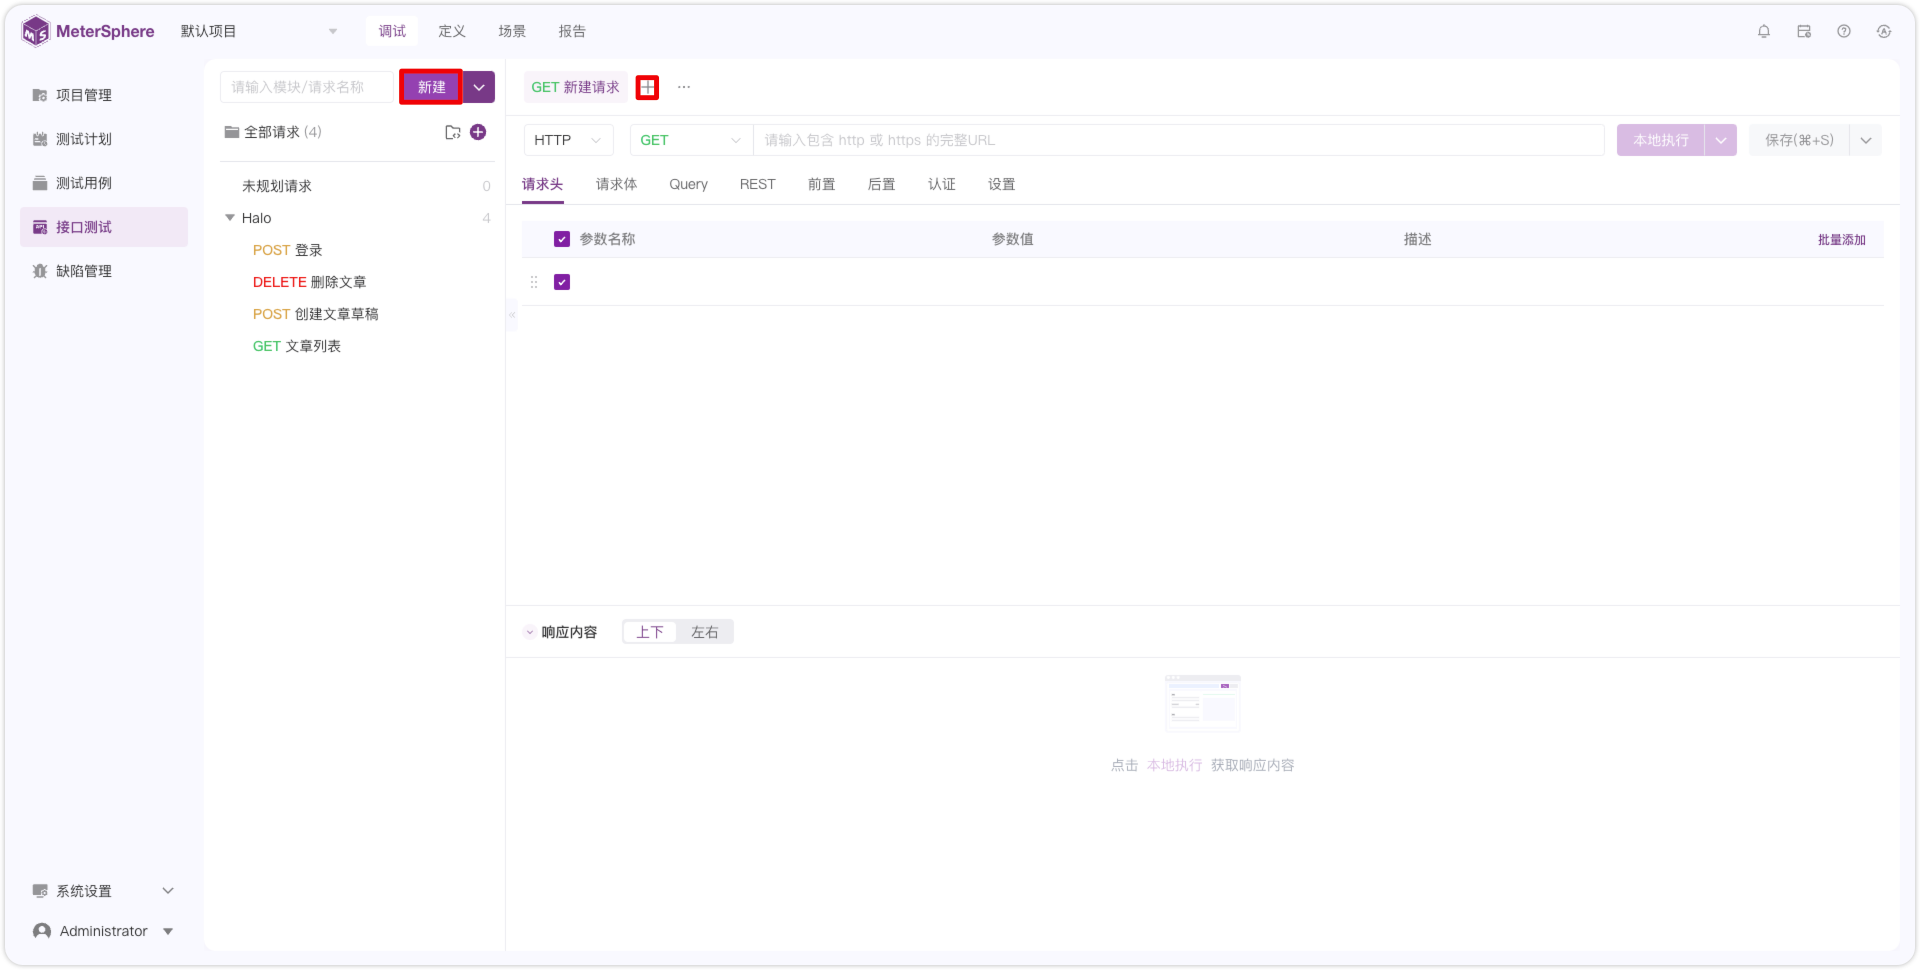Open the more options ellipsis next to tabs
Viewport: 1920px width, 970px height.
[x=684, y=87]
